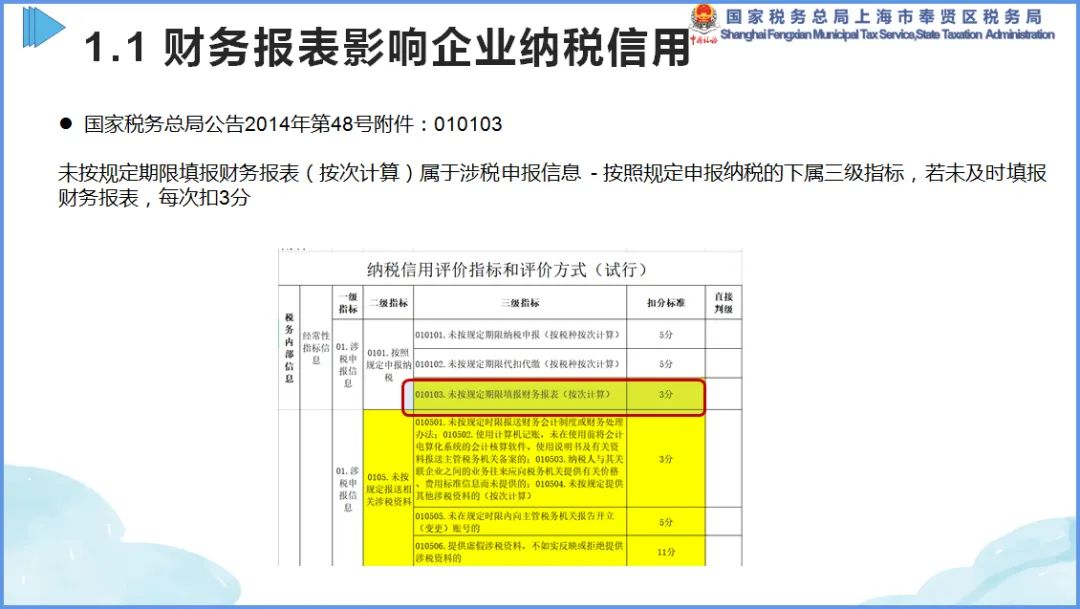The width and height of the screenshot is (1080, 609).
Task: Click paragraph line starting "未按规定期限填报财务报表（按次计算）属于"
Action: pos(552,173)
